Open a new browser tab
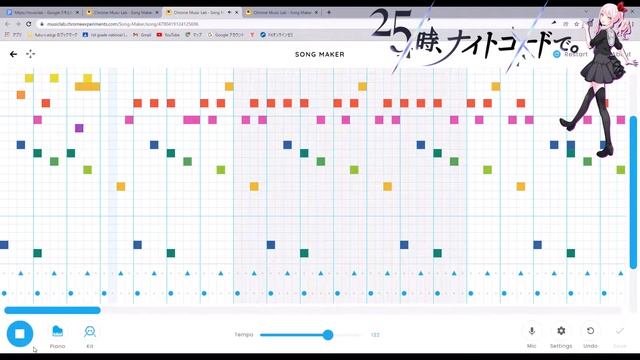Screen dimensions: 640x360 (x=329, y=12)
